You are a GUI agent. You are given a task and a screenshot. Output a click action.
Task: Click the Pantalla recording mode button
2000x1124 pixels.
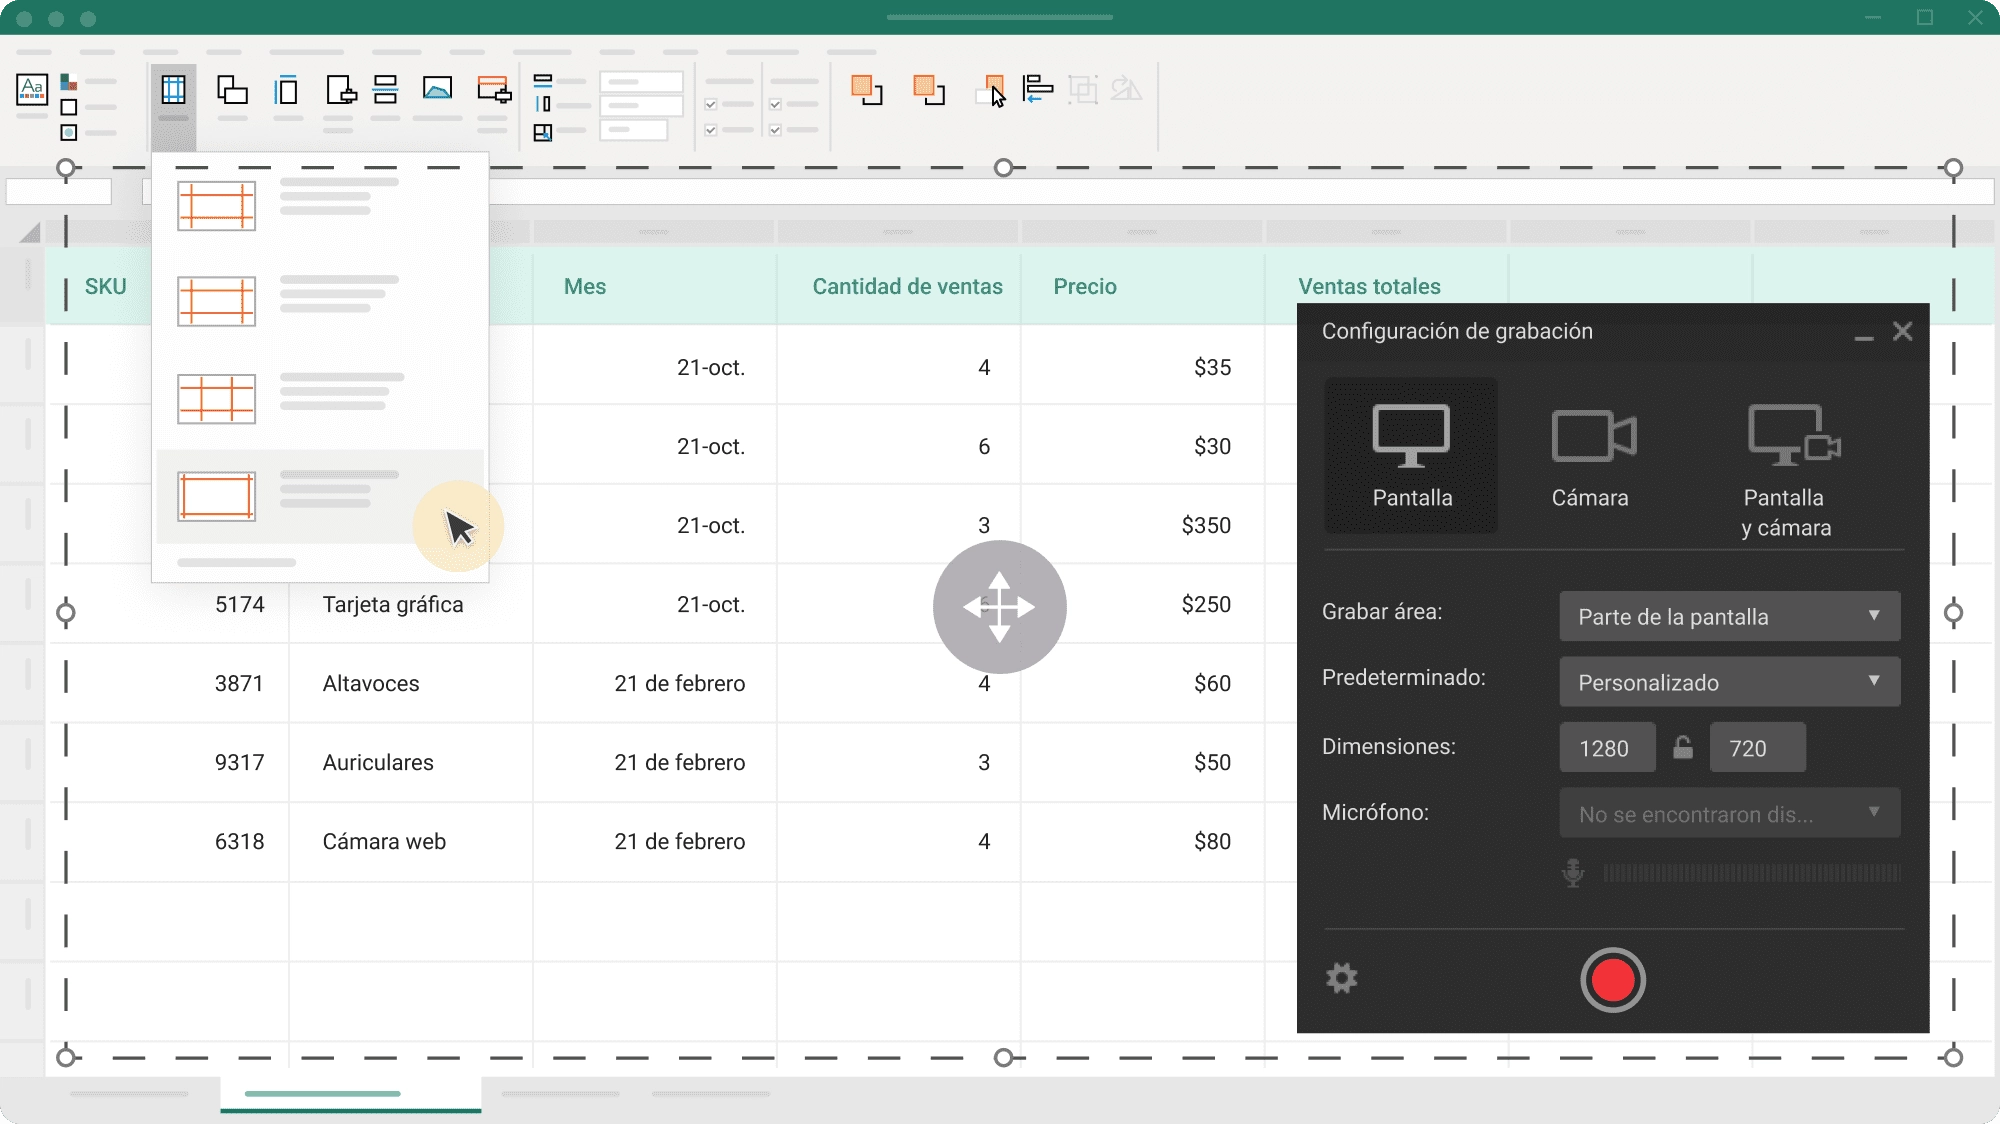[x=1410, y=455]
